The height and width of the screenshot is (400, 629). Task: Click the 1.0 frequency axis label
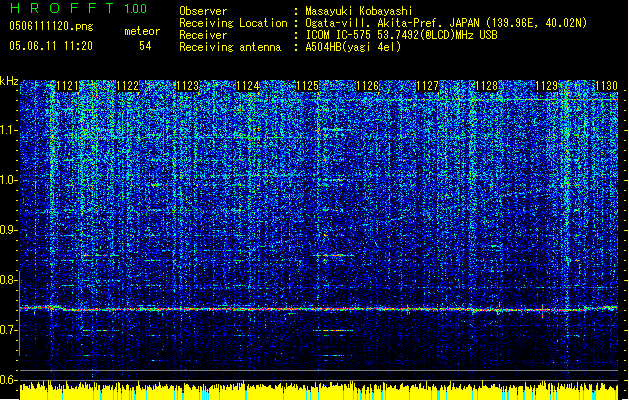tap(9, 181)
